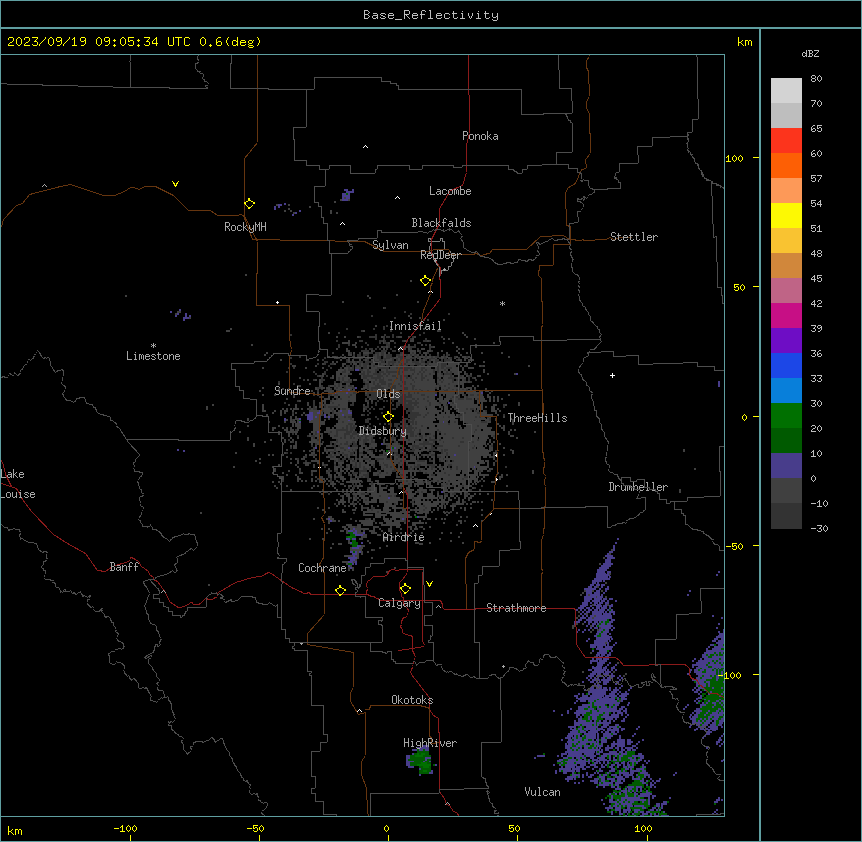Click the Calgary city label
The image size is (862, 842).
(399, 603)
